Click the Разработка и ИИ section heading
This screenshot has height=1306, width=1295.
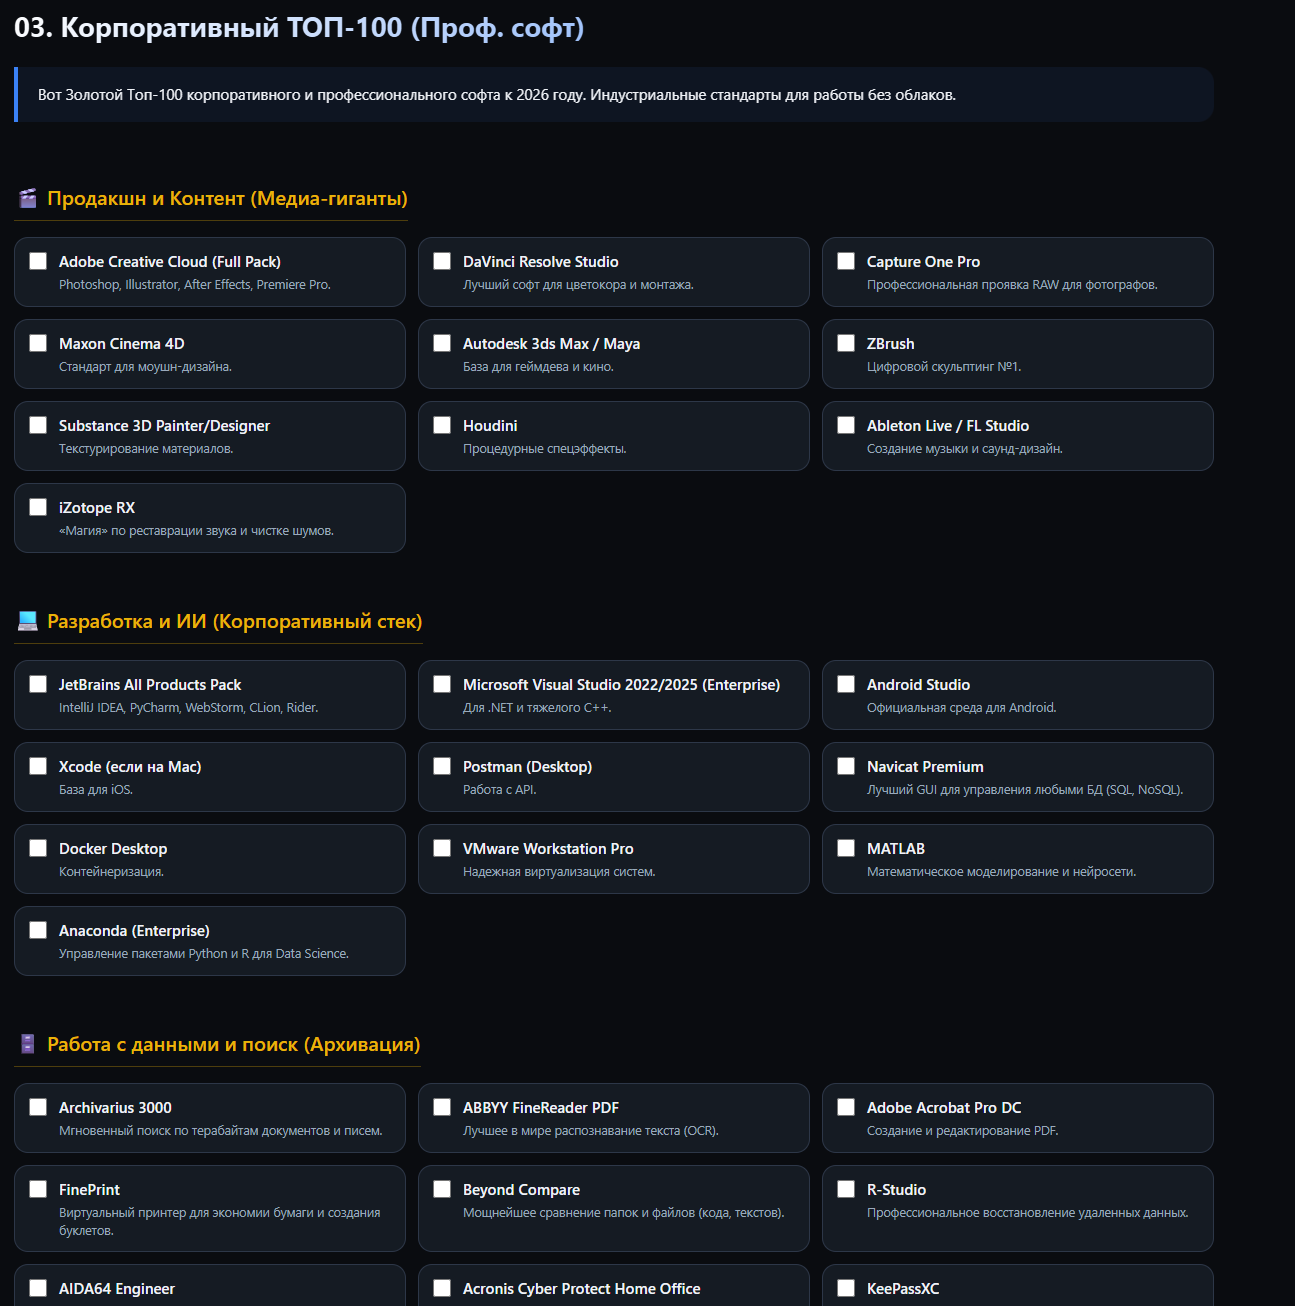coord(235,621)
